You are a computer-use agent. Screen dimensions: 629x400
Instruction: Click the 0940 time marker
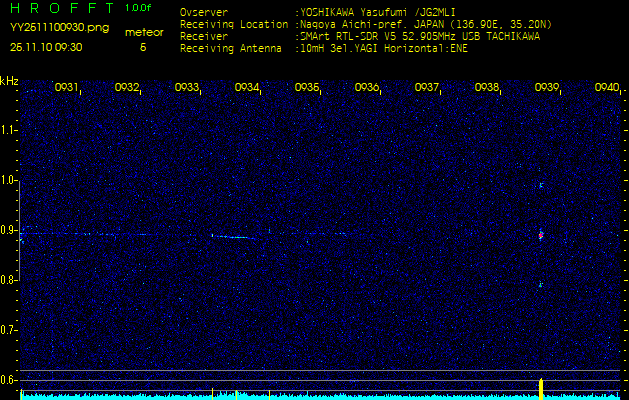(x=606, y=88)
